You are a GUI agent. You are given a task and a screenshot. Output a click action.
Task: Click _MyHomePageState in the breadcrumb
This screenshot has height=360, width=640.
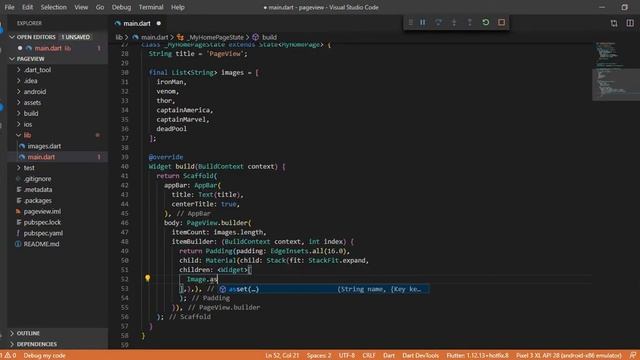point(211,37)
